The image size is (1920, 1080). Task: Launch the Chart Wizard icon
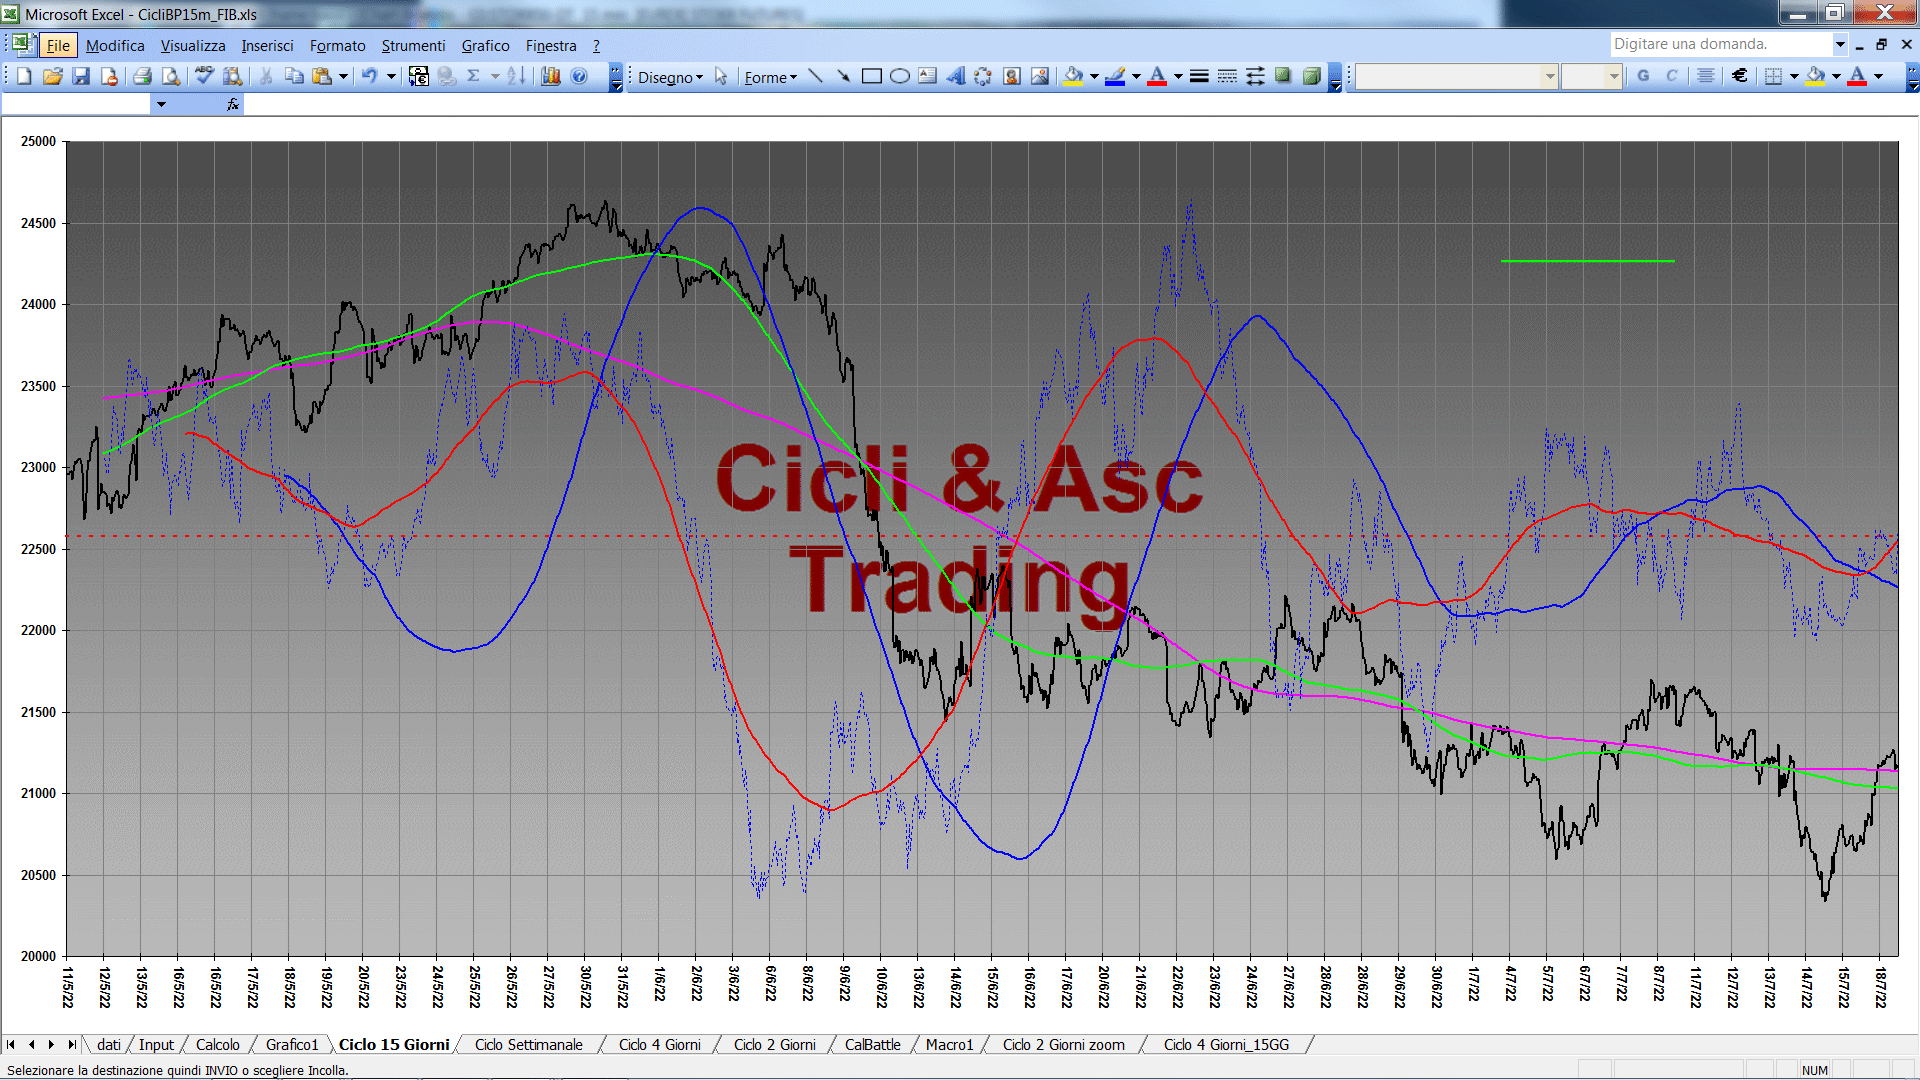coord(551,77)
